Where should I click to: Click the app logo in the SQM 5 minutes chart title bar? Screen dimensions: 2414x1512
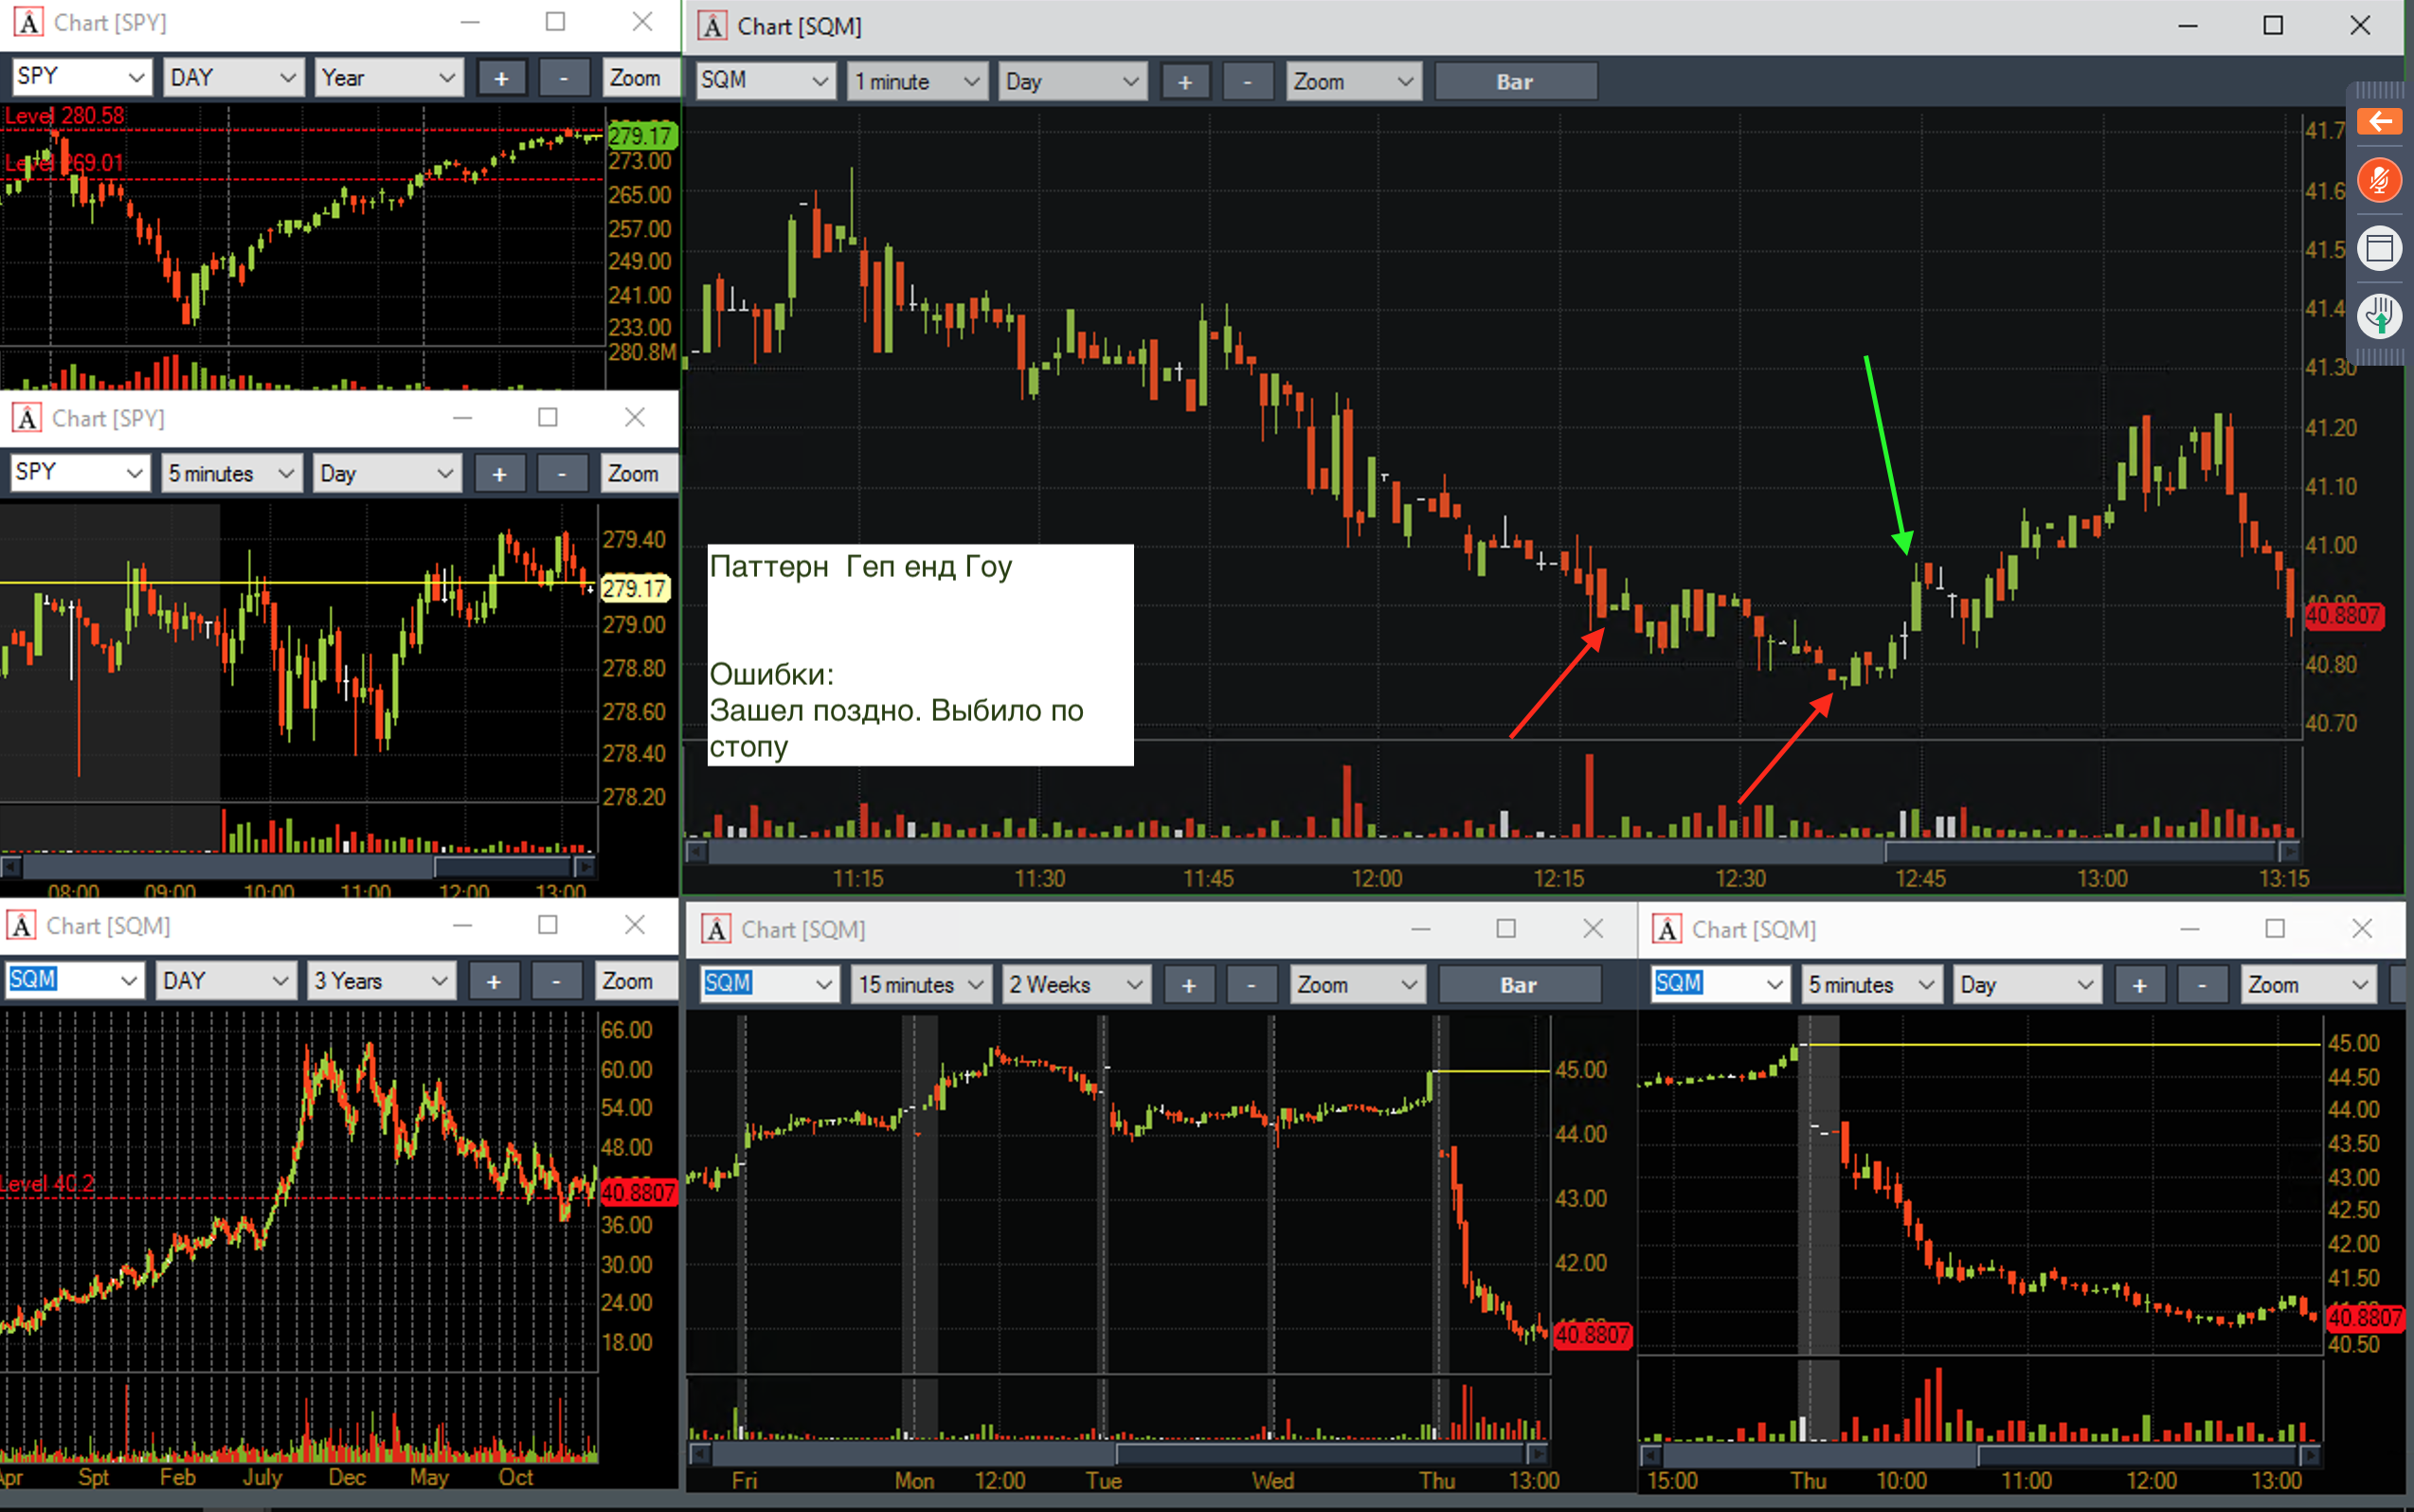pyautogui.click(x=1667, y=929)
